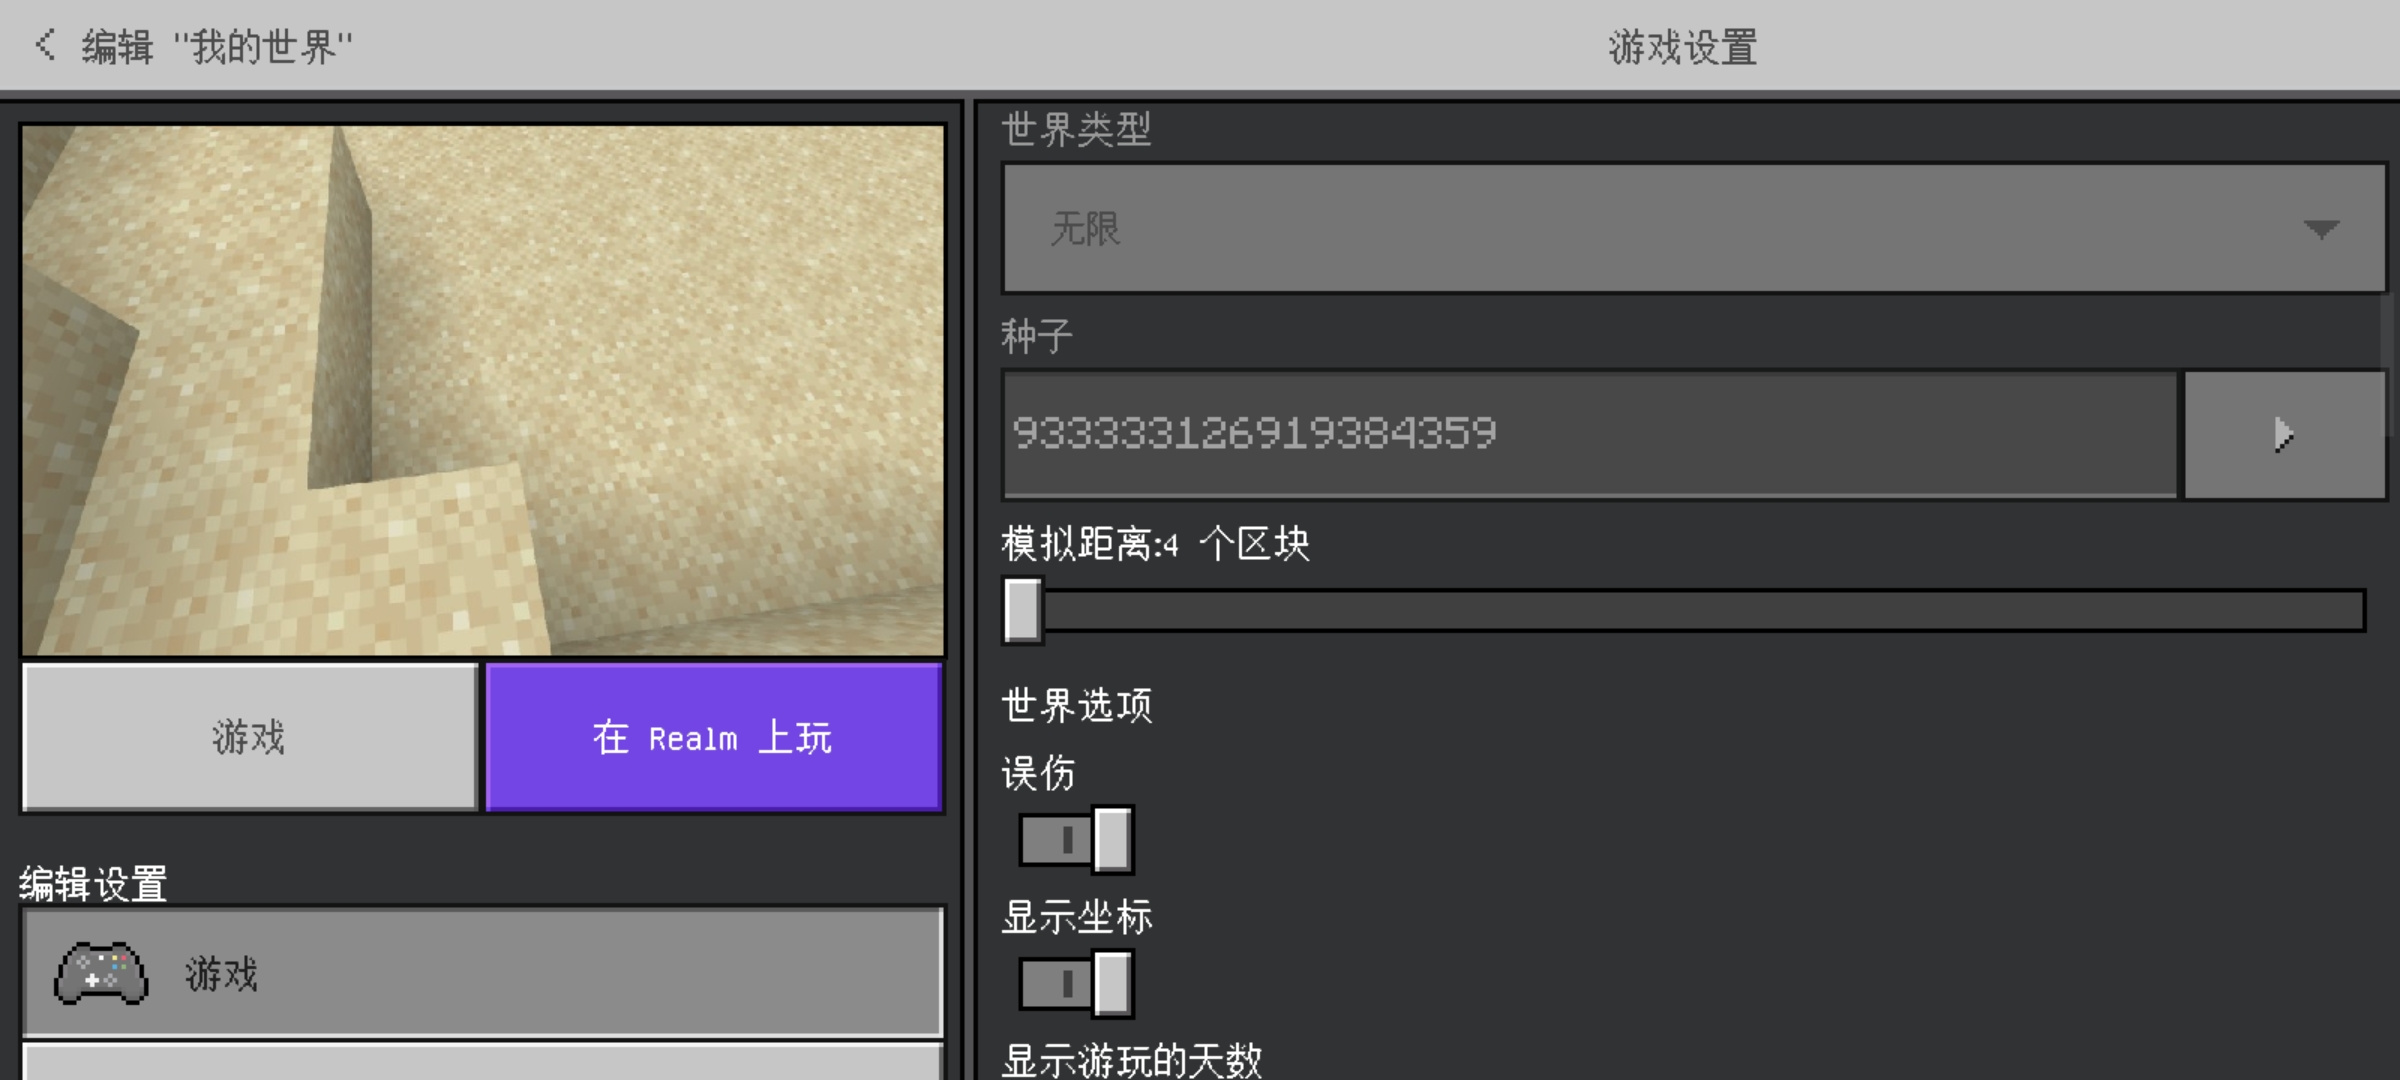Viewport: 2400px width, 1080px height.
Task: Toggle the 误伤 friendly fire switch
Action: (x=1076, y=839)
